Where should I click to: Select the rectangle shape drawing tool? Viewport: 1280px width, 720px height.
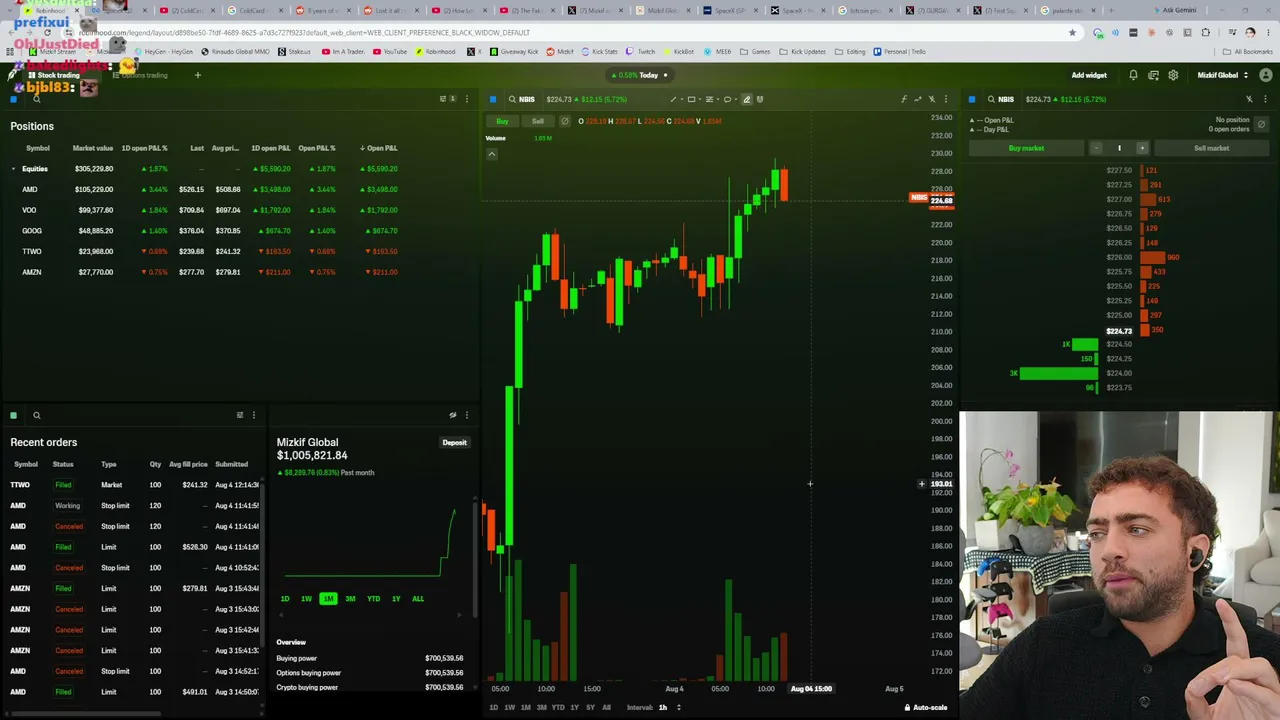pyautogui.click(x=691, y=99)
